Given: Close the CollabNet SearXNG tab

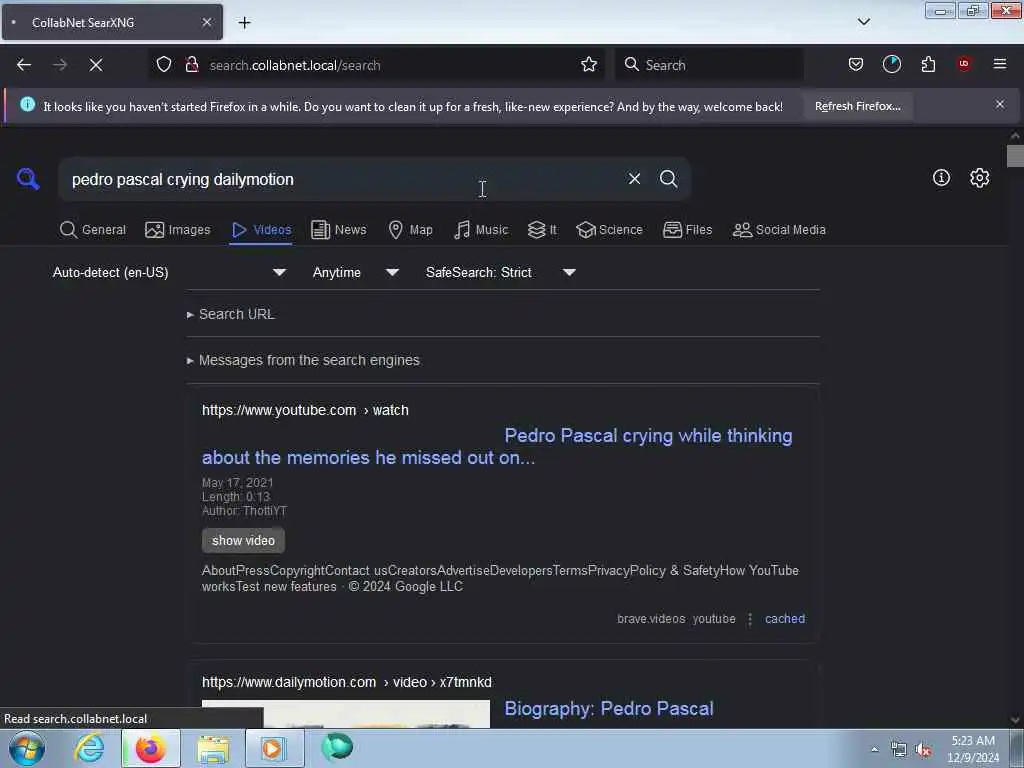Looking at the screenshot, I should (206, 22).
